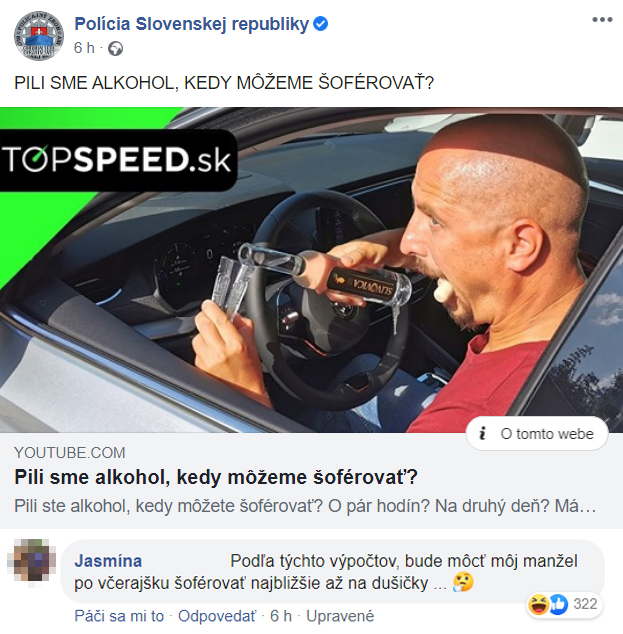623x634 pixels.
Task: Click the thinking face emoji in the comment
Action: [x=463, y=583]
